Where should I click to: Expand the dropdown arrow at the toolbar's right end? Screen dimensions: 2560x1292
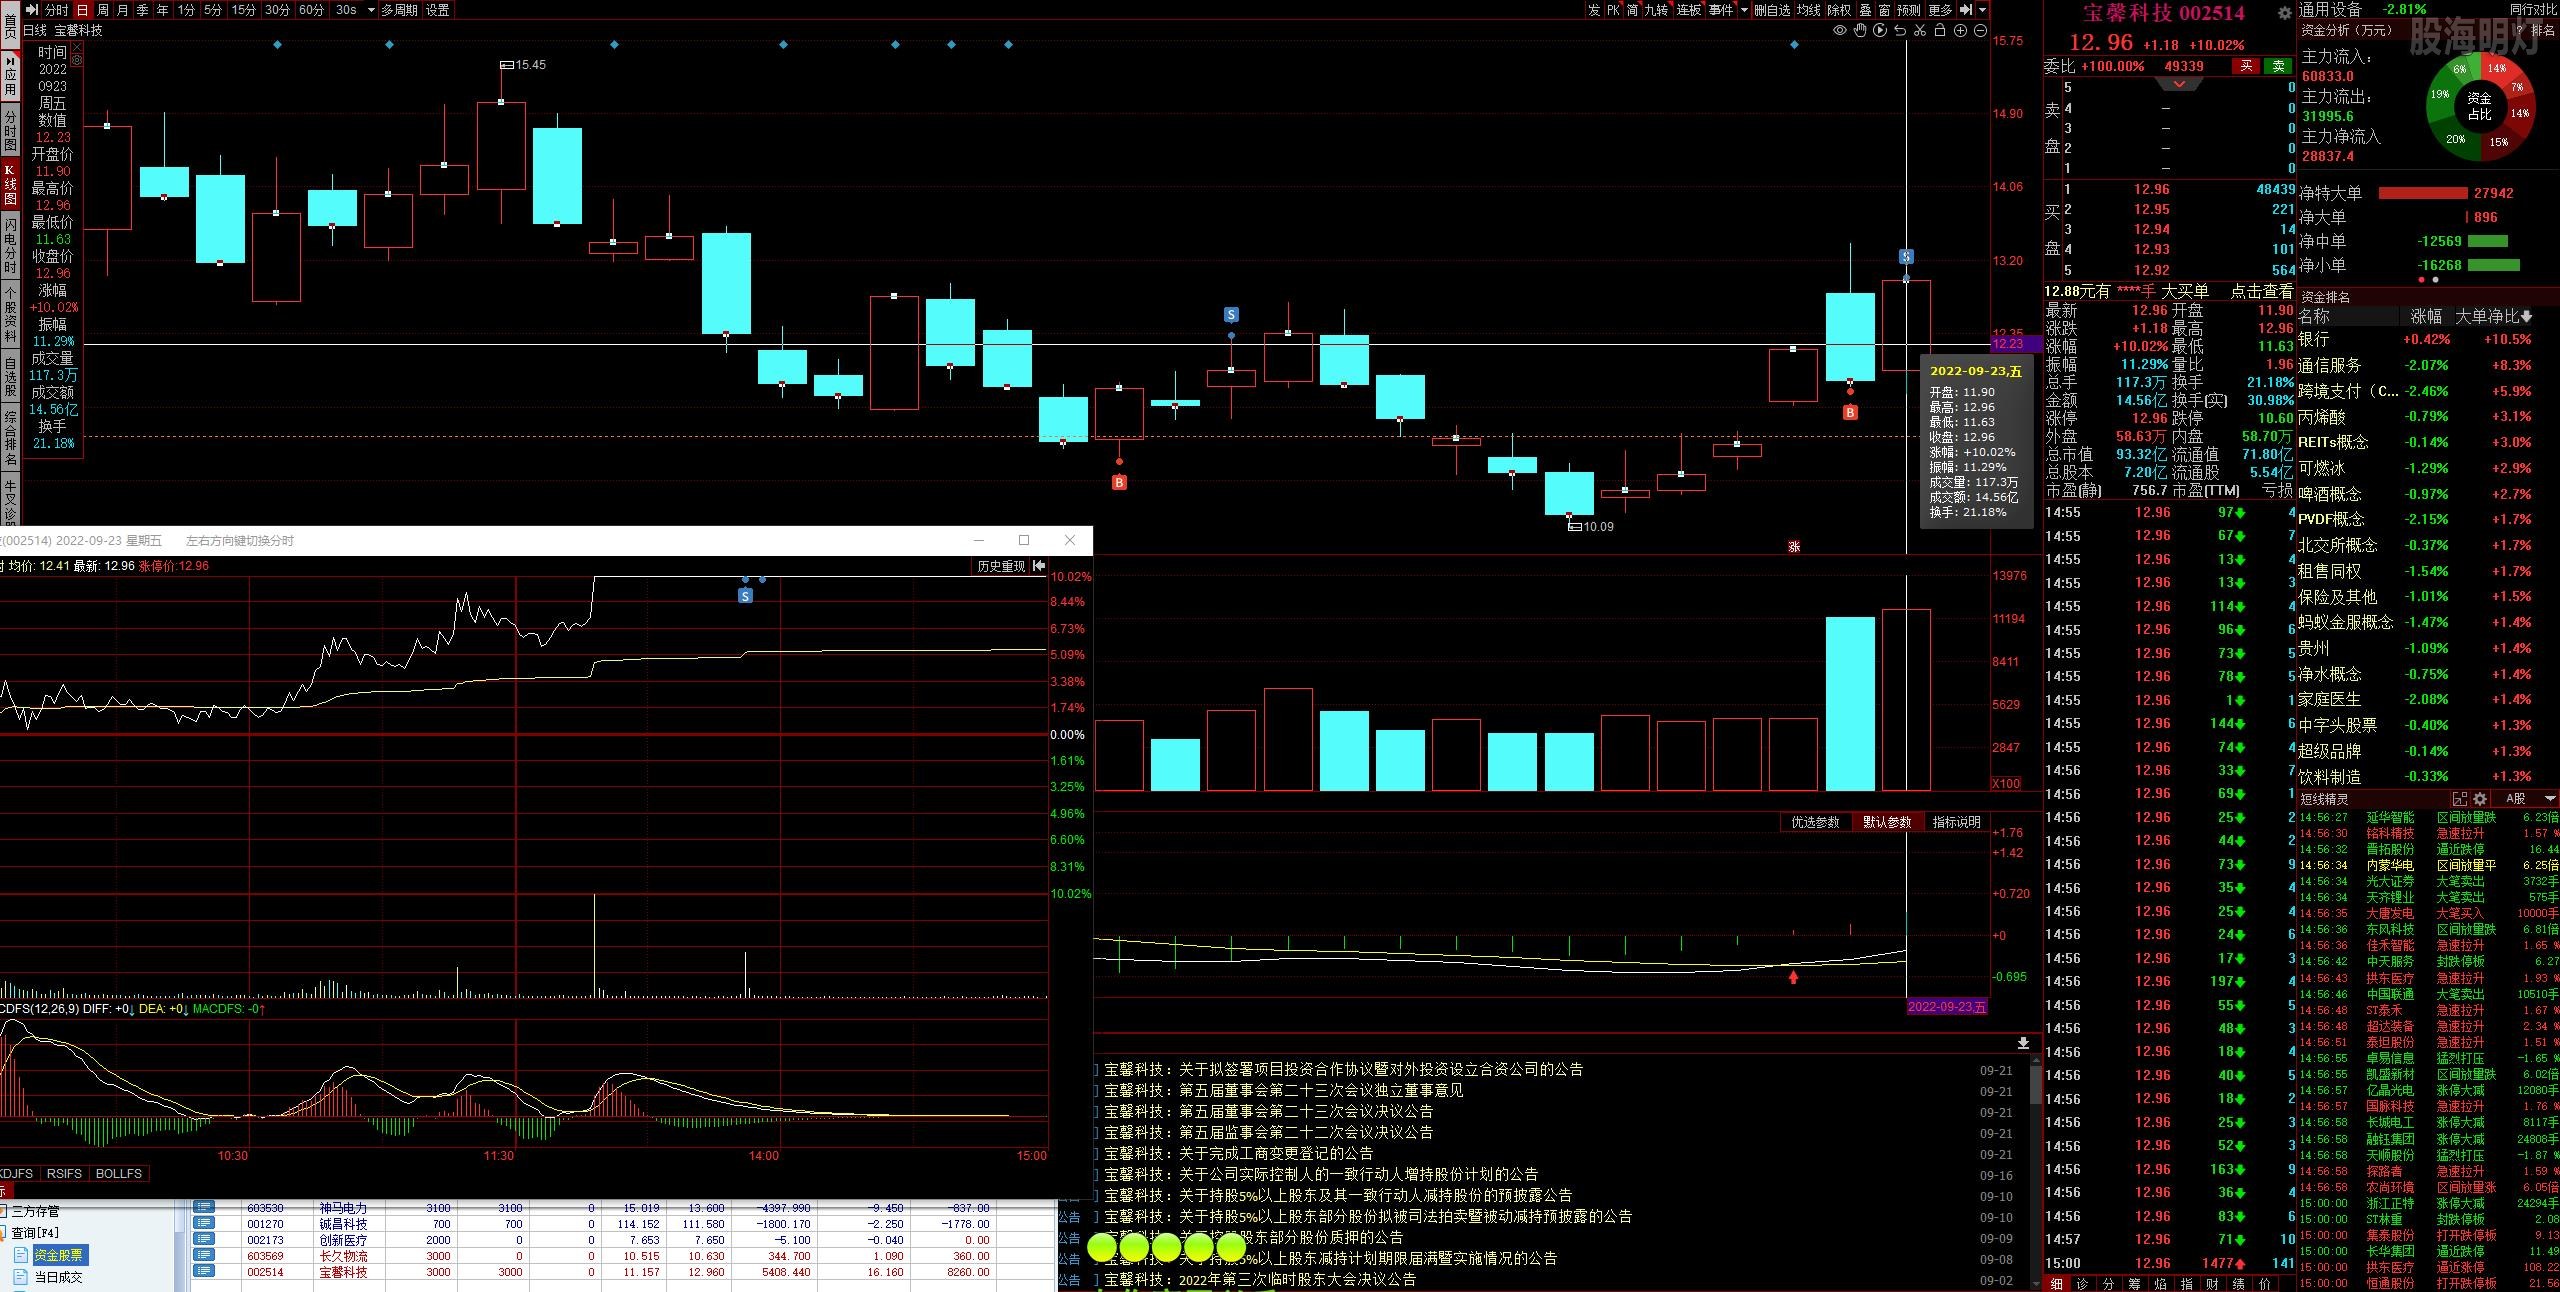1982,10
